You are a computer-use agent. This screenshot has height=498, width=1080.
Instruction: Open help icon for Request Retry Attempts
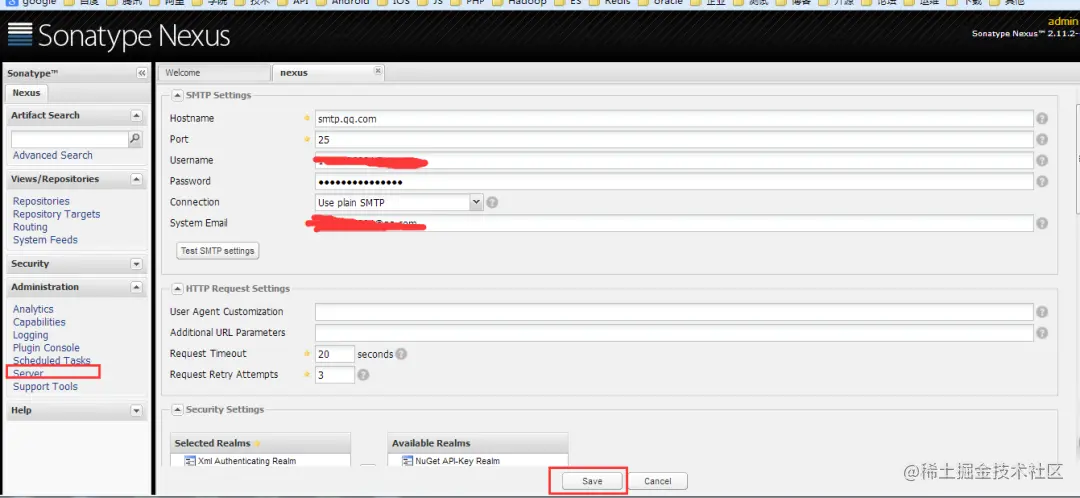(x=363, y=375)
